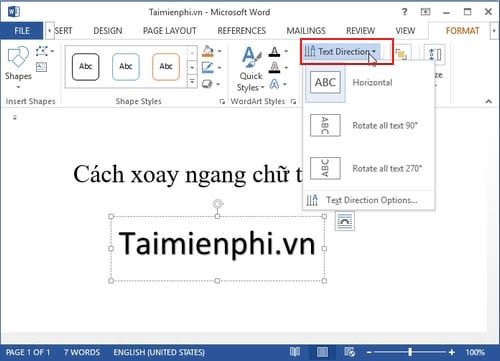Open Ribbon Display Options
The width and height of the screenshot is (500, 361).
tap(425, 12)
